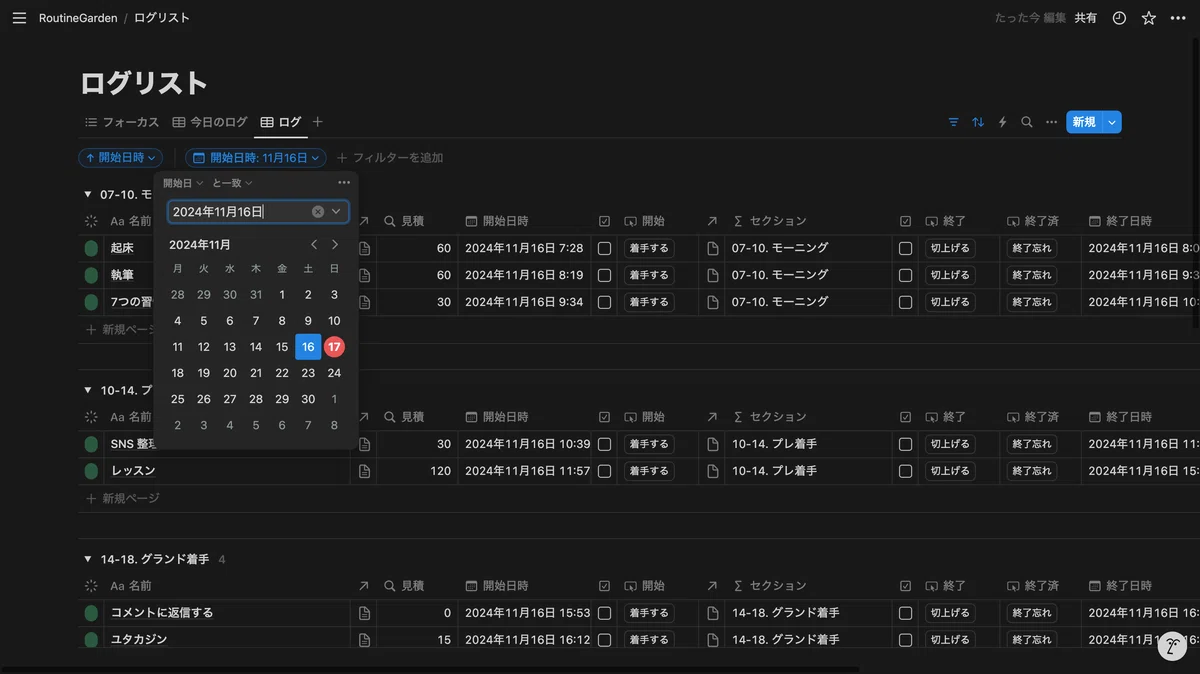The width and height of the screenshot is (1200, 674).
Task: Collapse the 07-10 group triangle
Action: click(x=88, y=194)
